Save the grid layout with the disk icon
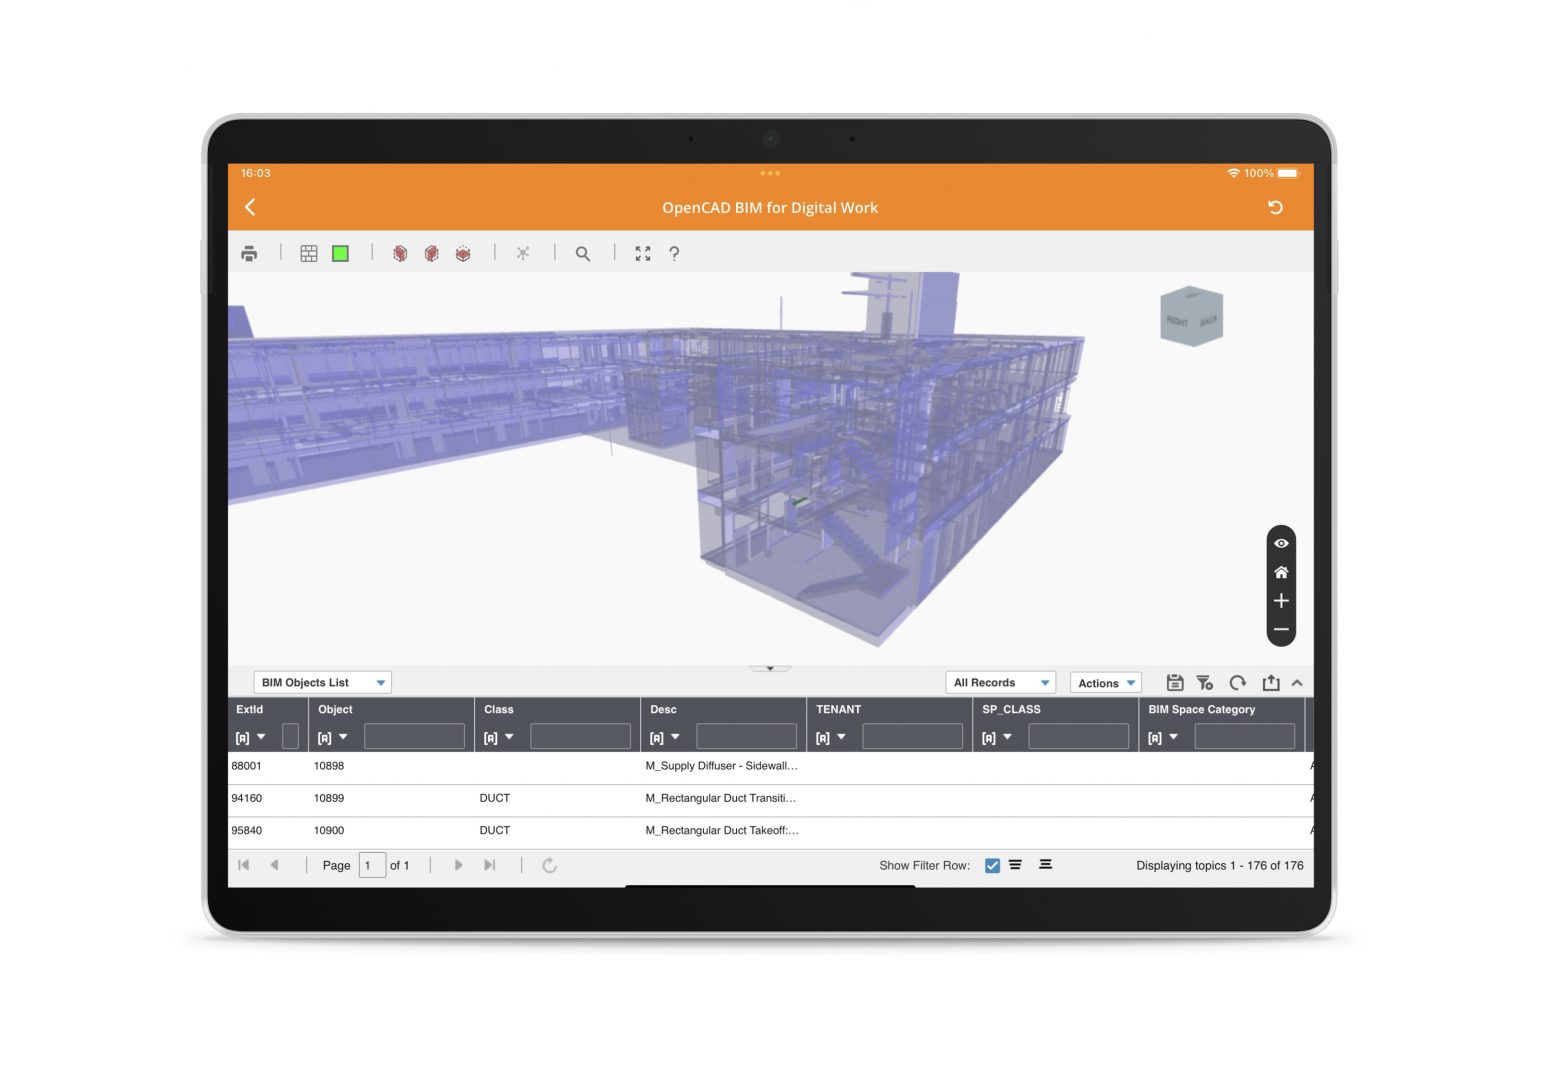 coord(1175,683)
